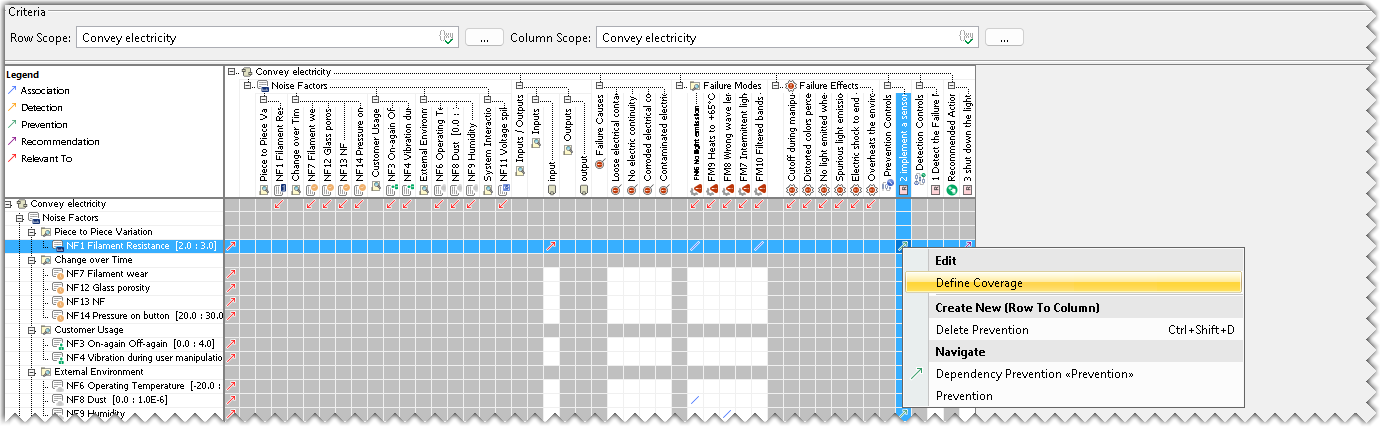Click the red arrow cell in NF12 Glass porosity row
This screenshot has width=1381, height=428.
232,288
